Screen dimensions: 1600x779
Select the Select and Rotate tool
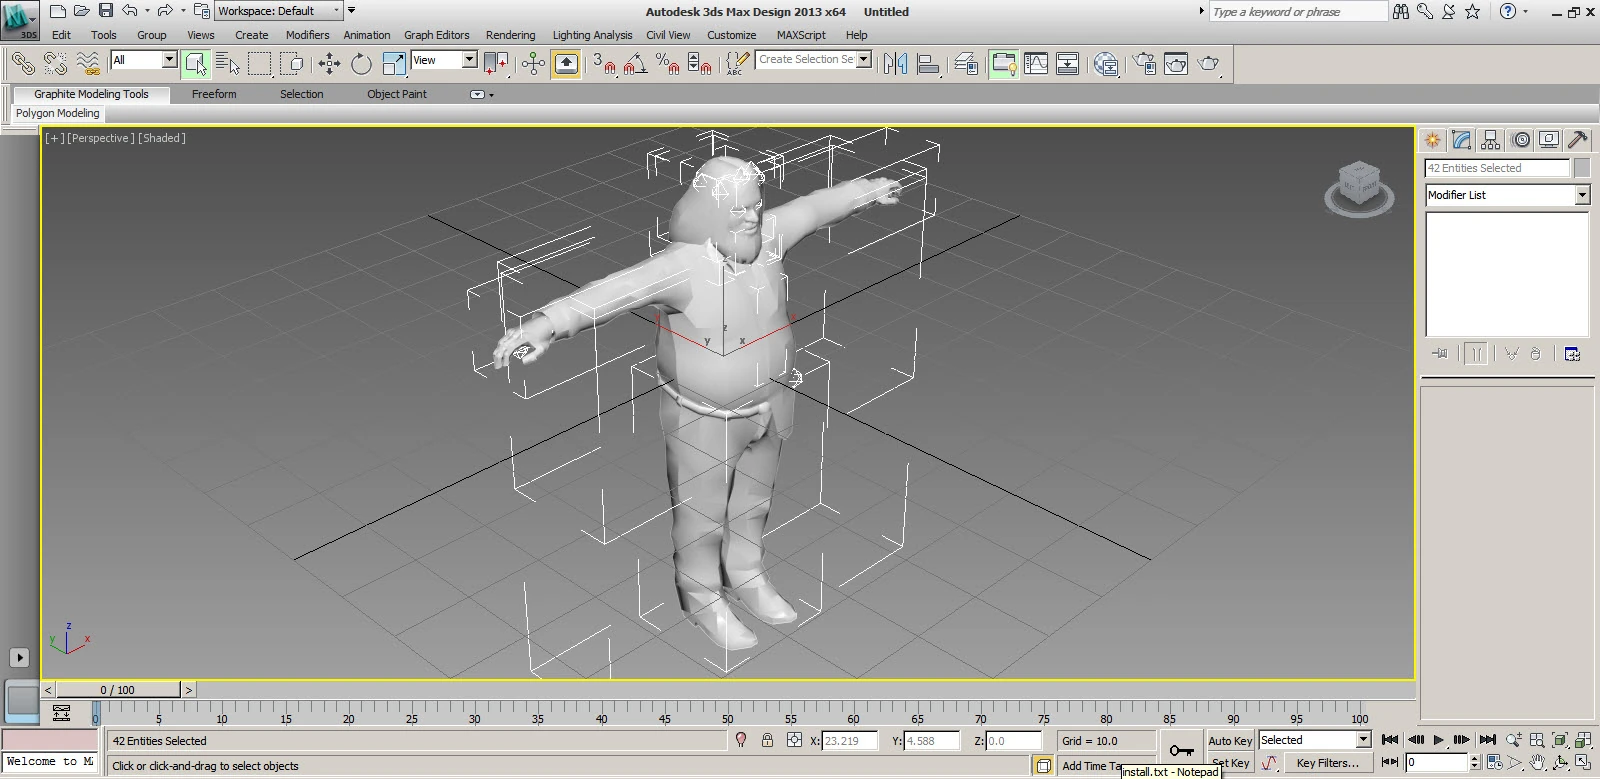coord(361,64)
